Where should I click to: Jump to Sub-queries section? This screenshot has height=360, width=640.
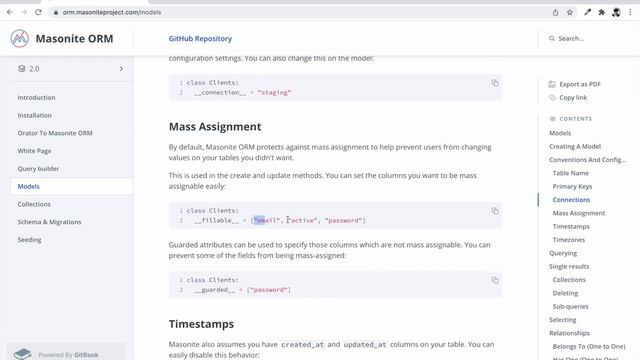pos(570,307)
